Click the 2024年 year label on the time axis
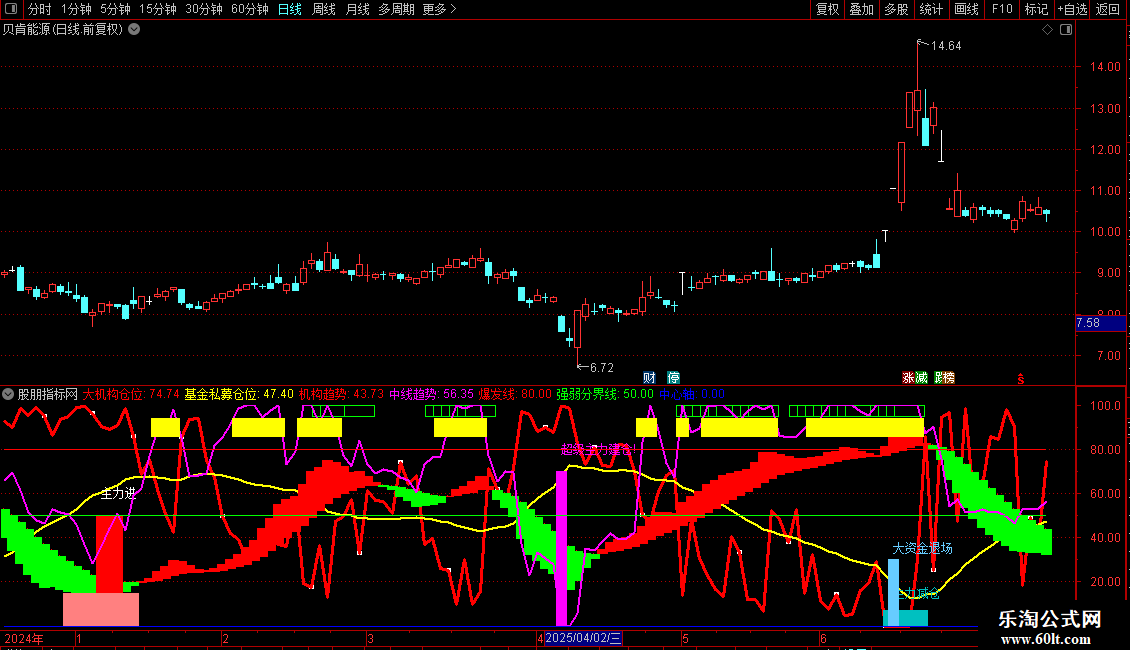Image resolution: width=1130 pixels, height=650 pixels. pyautogui.click(x=24, y=639)
